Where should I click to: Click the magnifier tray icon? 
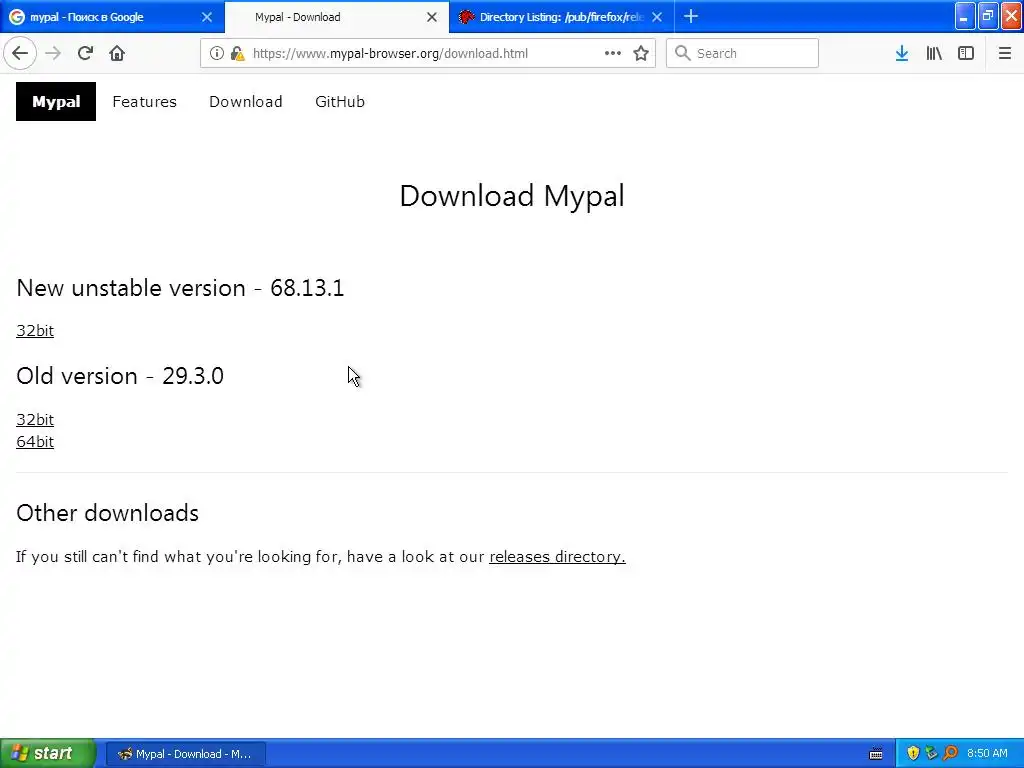[x=950, y=753]
